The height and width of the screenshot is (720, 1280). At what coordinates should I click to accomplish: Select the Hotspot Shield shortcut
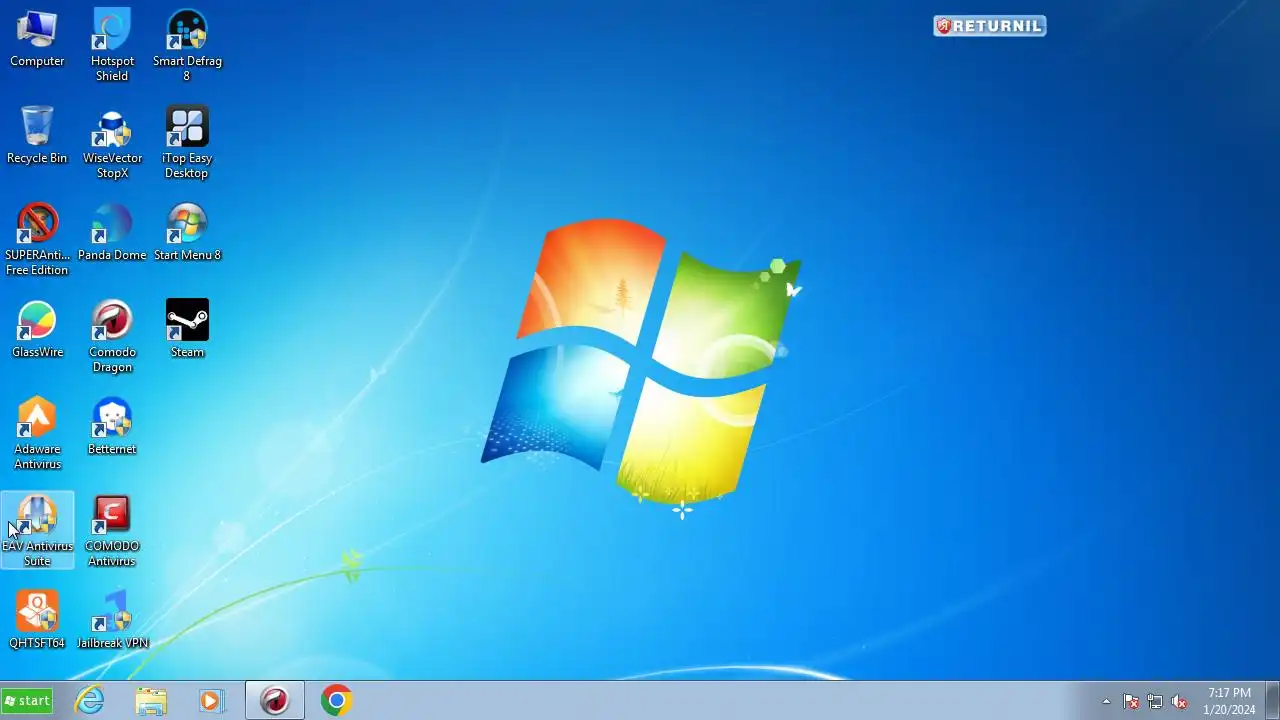[x=112, y=46]
